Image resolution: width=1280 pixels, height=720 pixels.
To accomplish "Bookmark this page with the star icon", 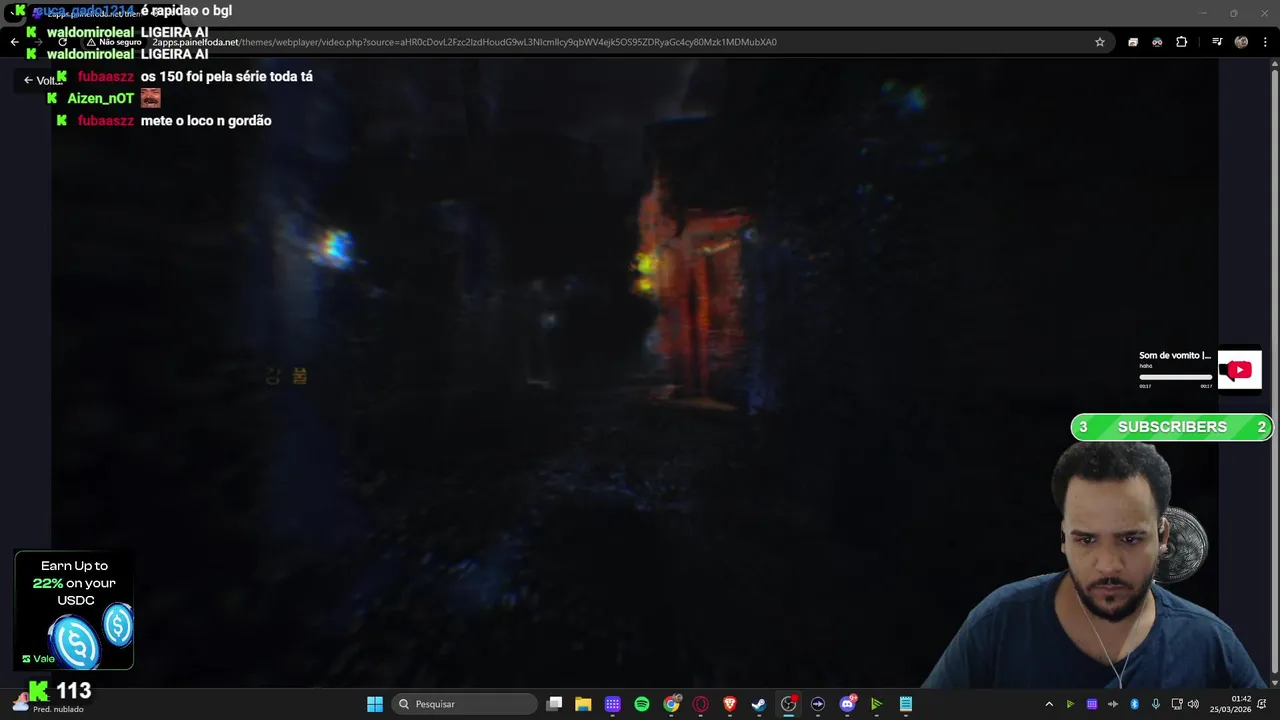I will pos(1100,42).
